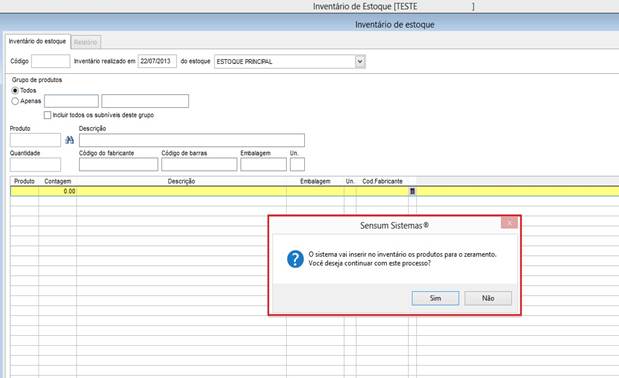Click the binoculars product search icon
Image resolution: width=619 pixels, height=378 pixels.
pos(69,140)
